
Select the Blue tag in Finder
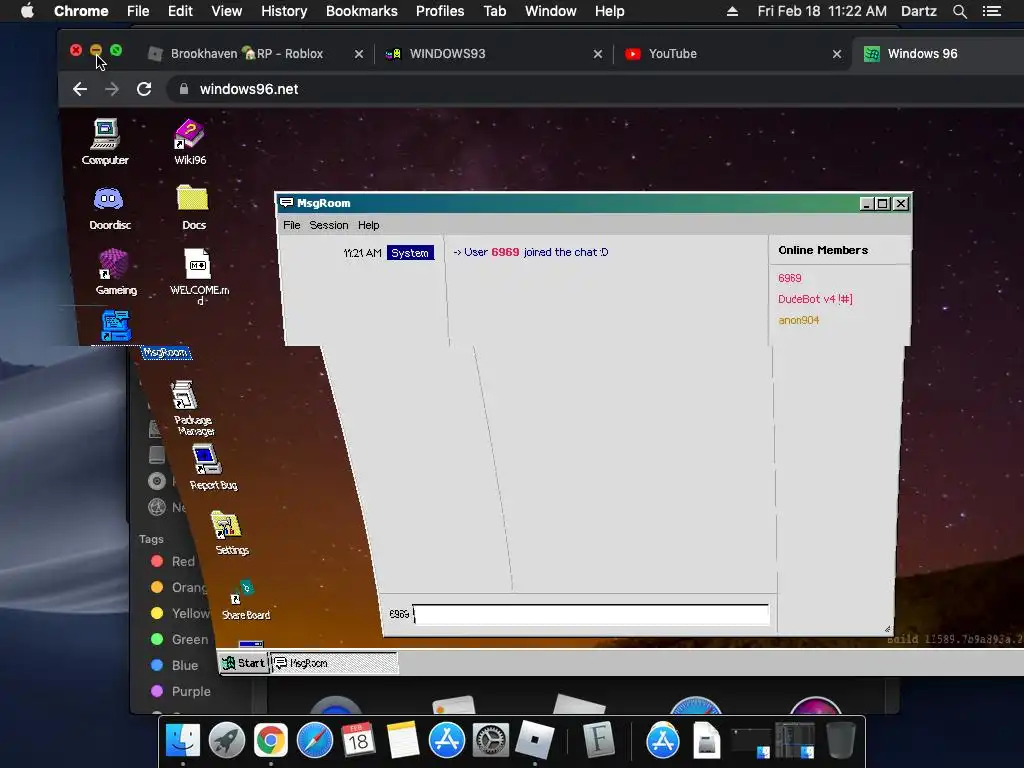(x=174, y=665)
